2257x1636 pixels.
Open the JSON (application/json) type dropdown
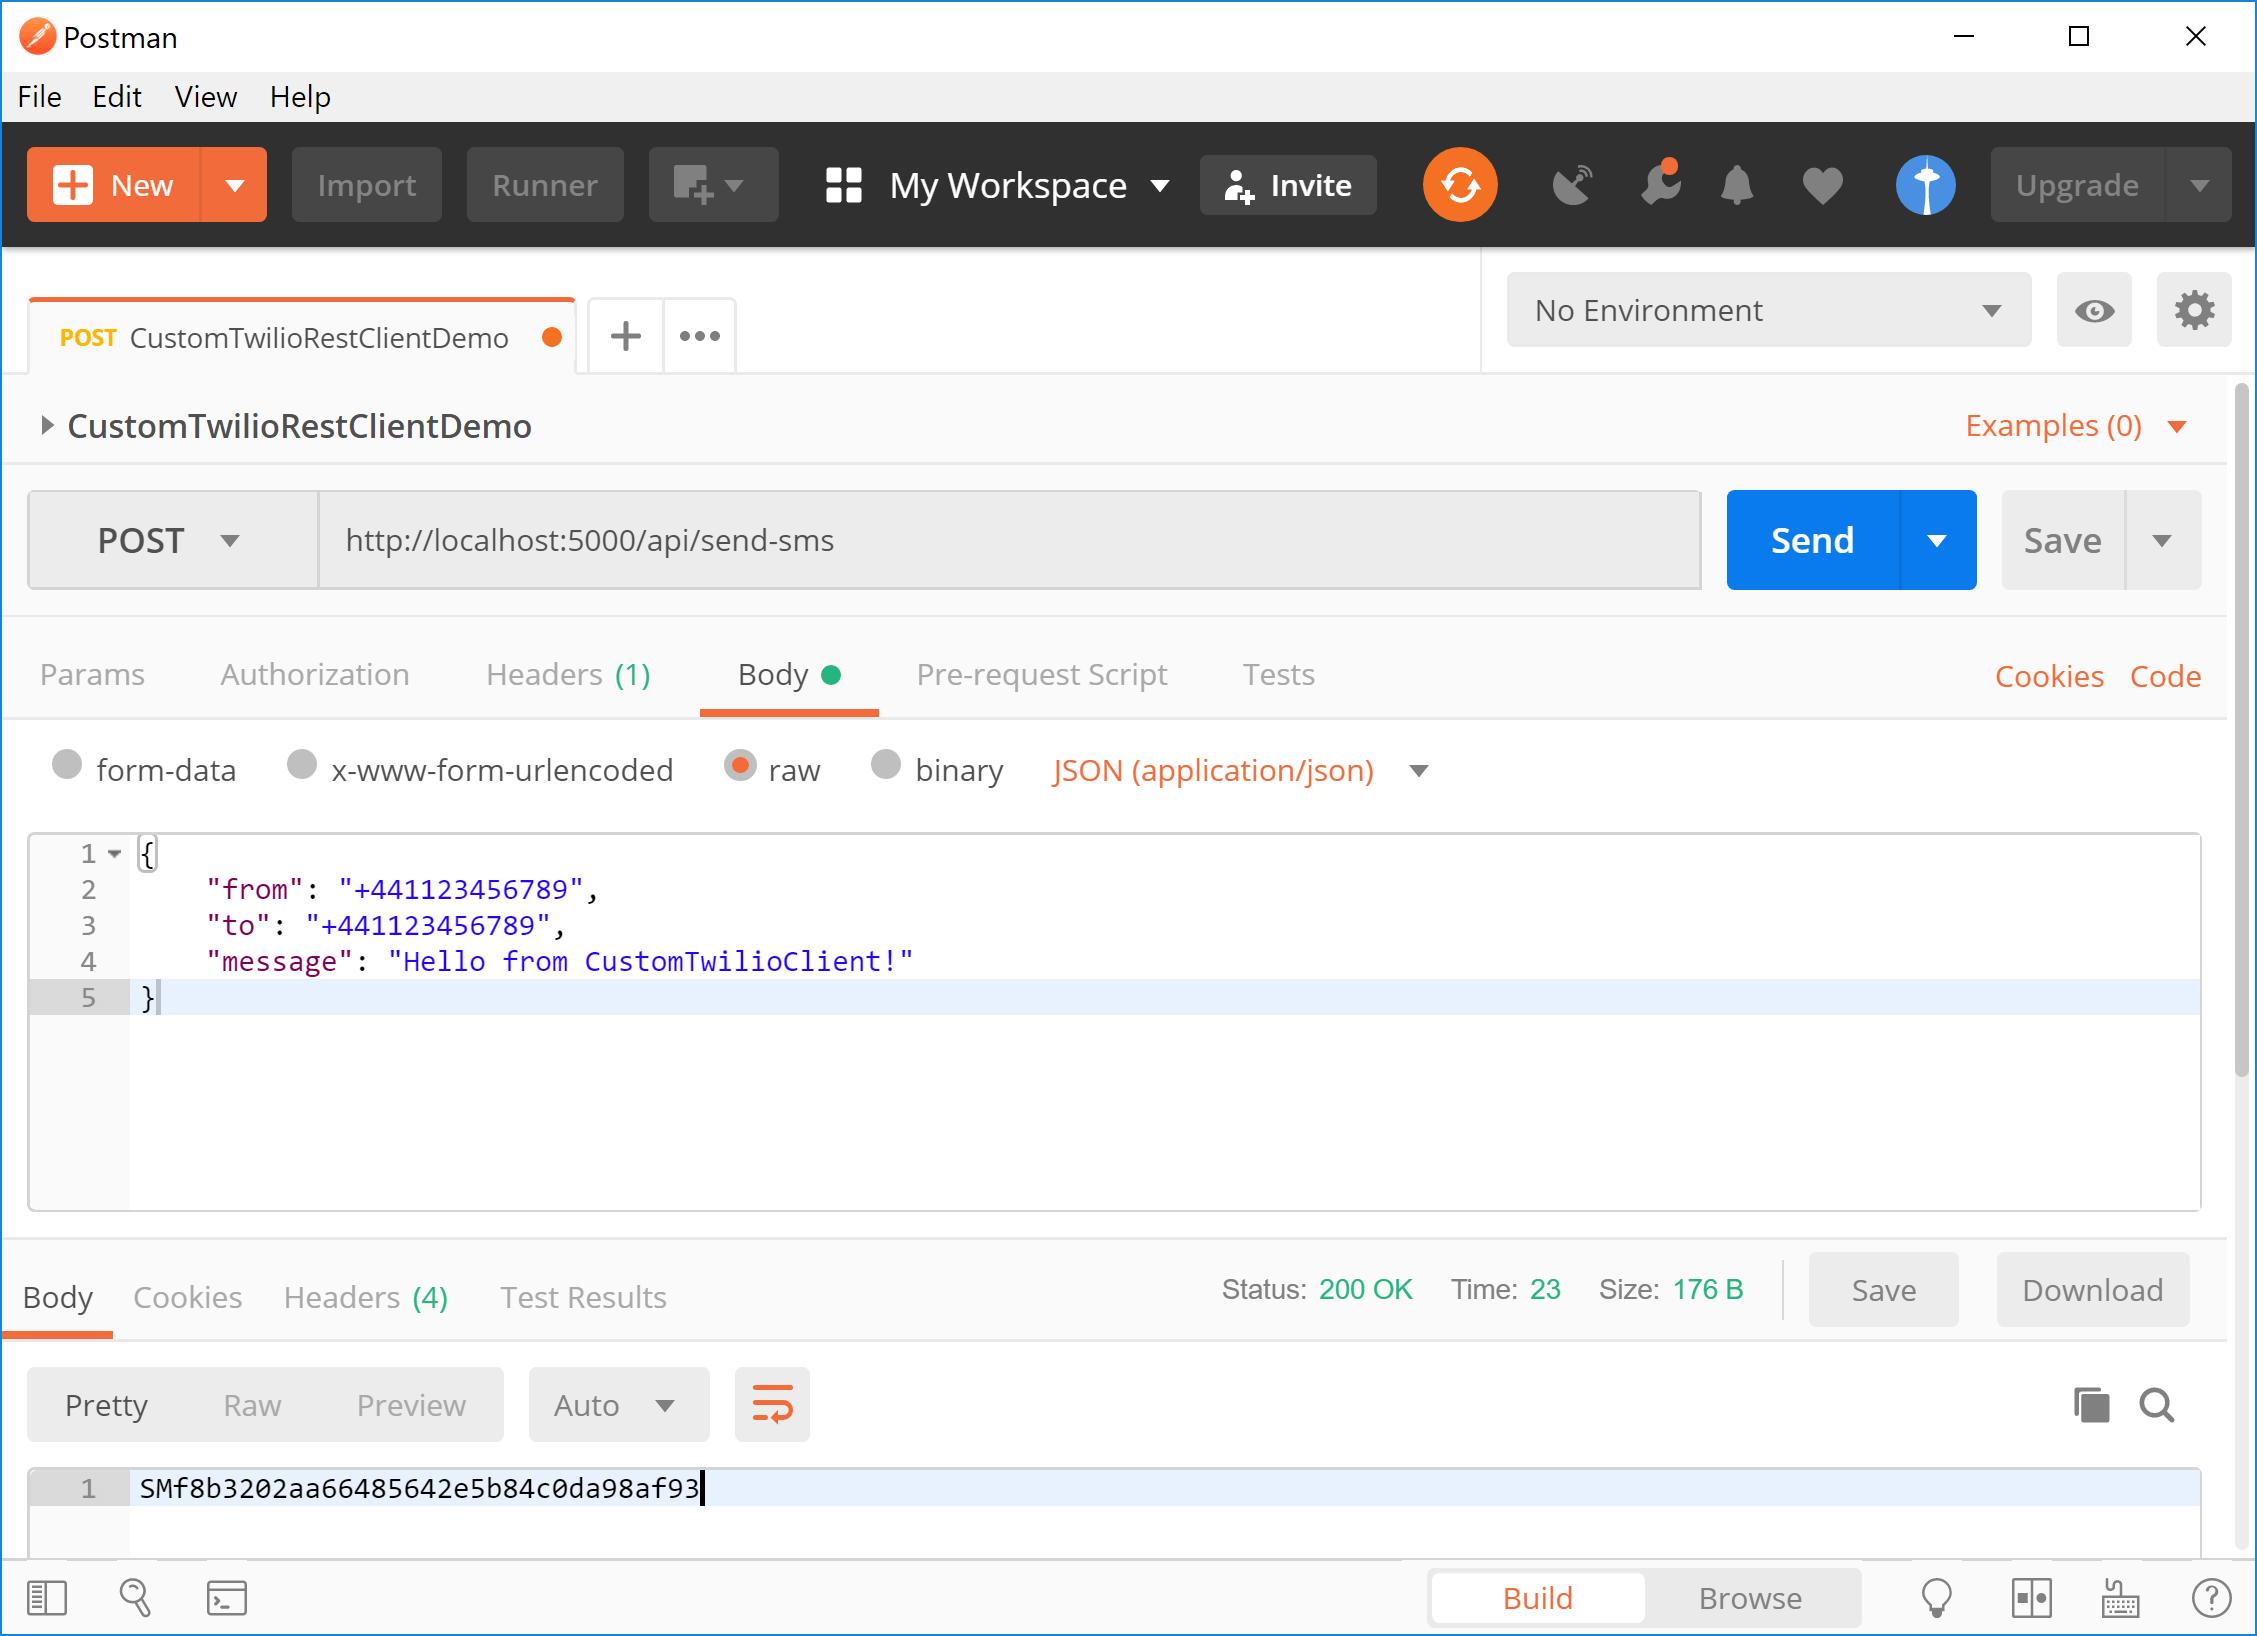pos(1240,770)
